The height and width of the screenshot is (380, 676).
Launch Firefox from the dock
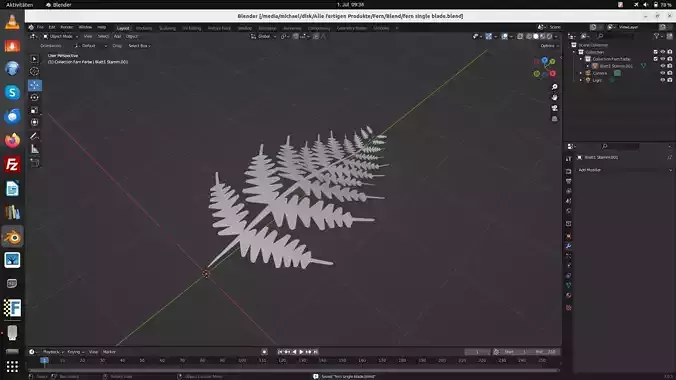(12, 140)
